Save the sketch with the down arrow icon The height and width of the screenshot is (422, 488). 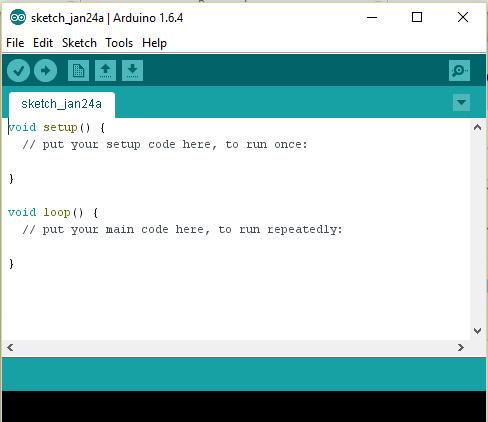[132, 70]
